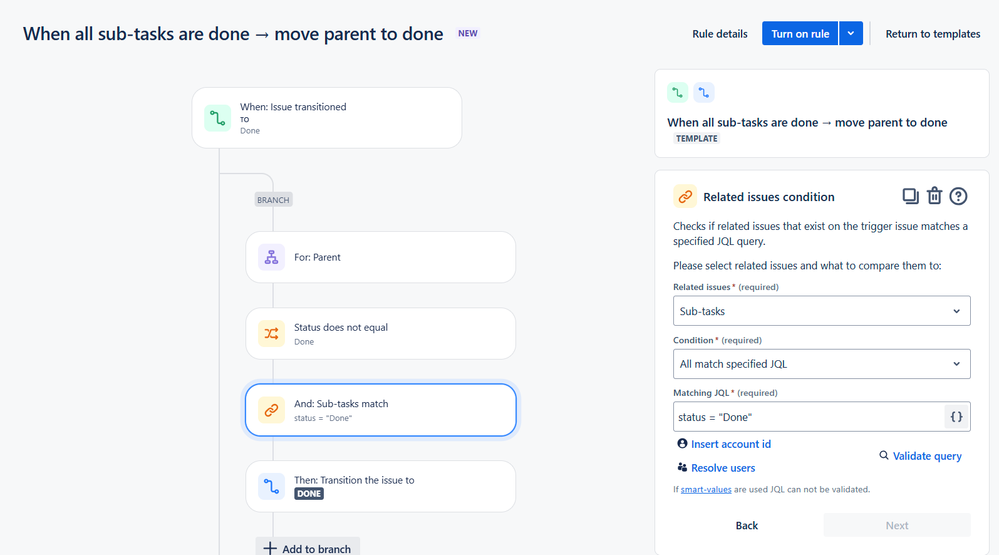Click the blue action icon in template panel
999x555 pixels.
(703, 92)
